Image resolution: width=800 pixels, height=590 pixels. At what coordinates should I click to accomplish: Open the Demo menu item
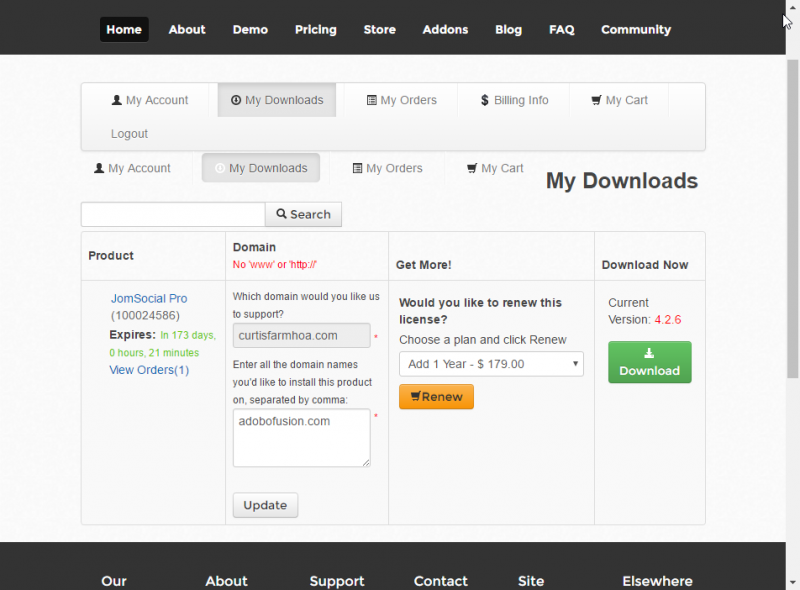point(250,30)
